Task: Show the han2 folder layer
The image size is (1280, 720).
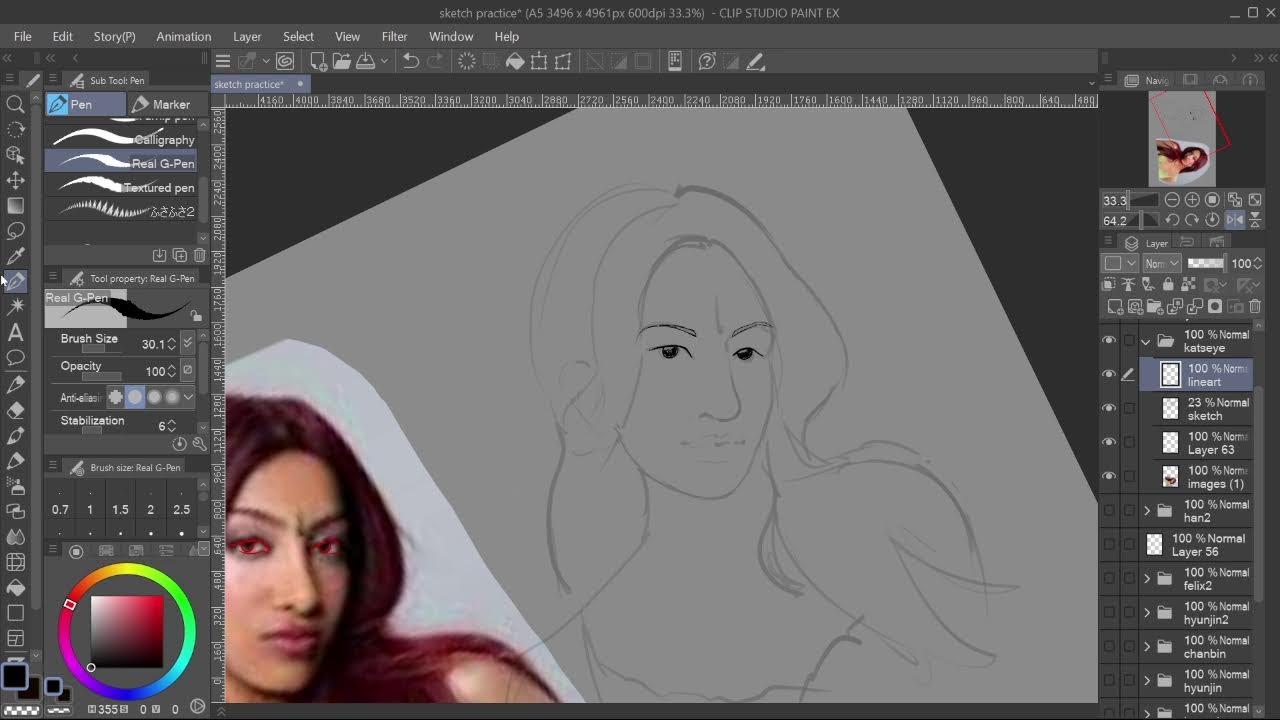Action: [x=1108, y=511]
